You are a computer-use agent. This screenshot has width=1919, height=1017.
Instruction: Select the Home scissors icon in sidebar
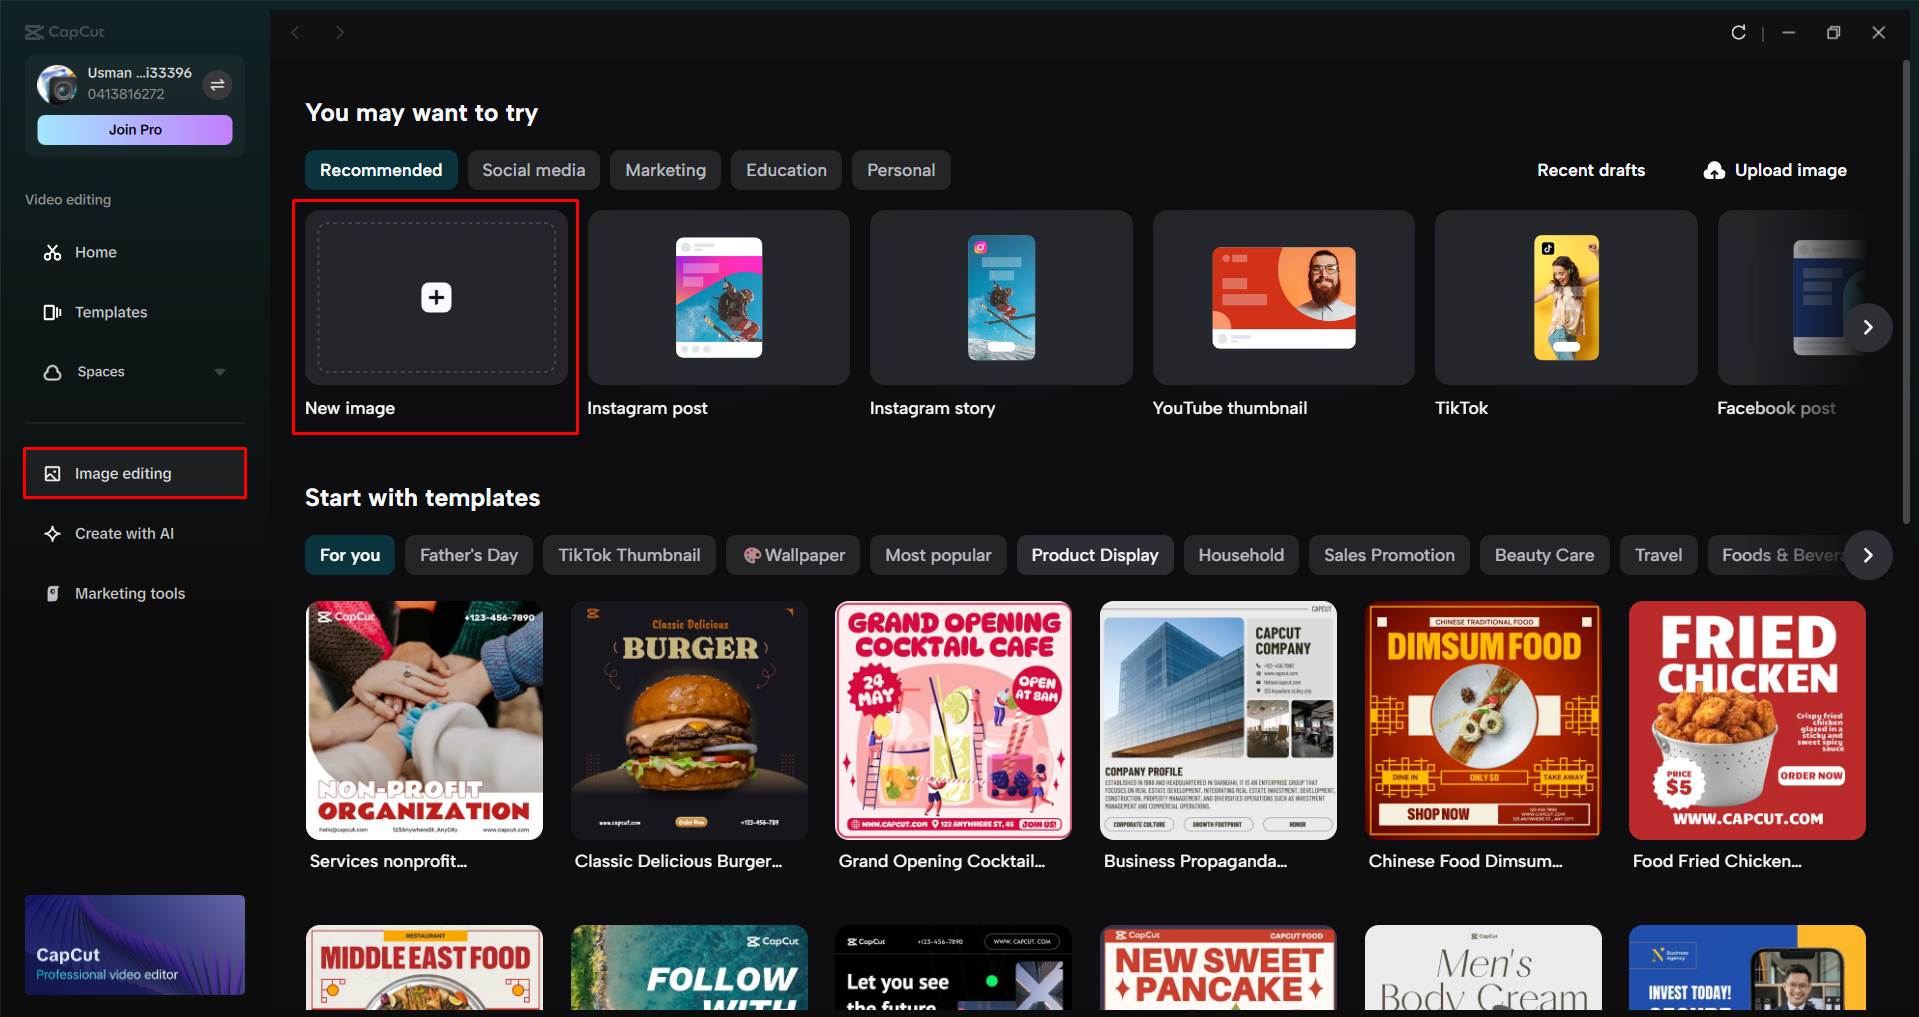pos(52,252)
